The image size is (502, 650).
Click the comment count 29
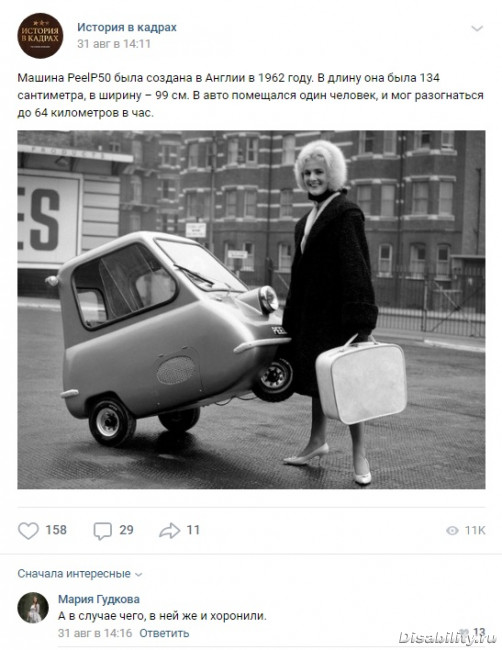point(126,530)
